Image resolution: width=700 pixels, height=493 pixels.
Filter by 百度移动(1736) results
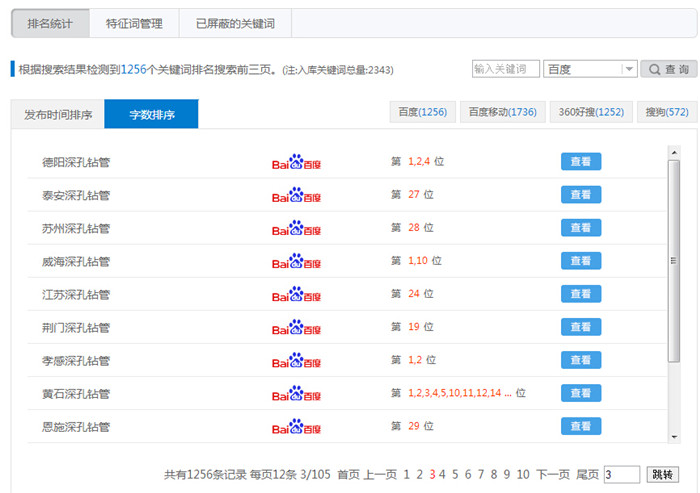coord(502,112)
